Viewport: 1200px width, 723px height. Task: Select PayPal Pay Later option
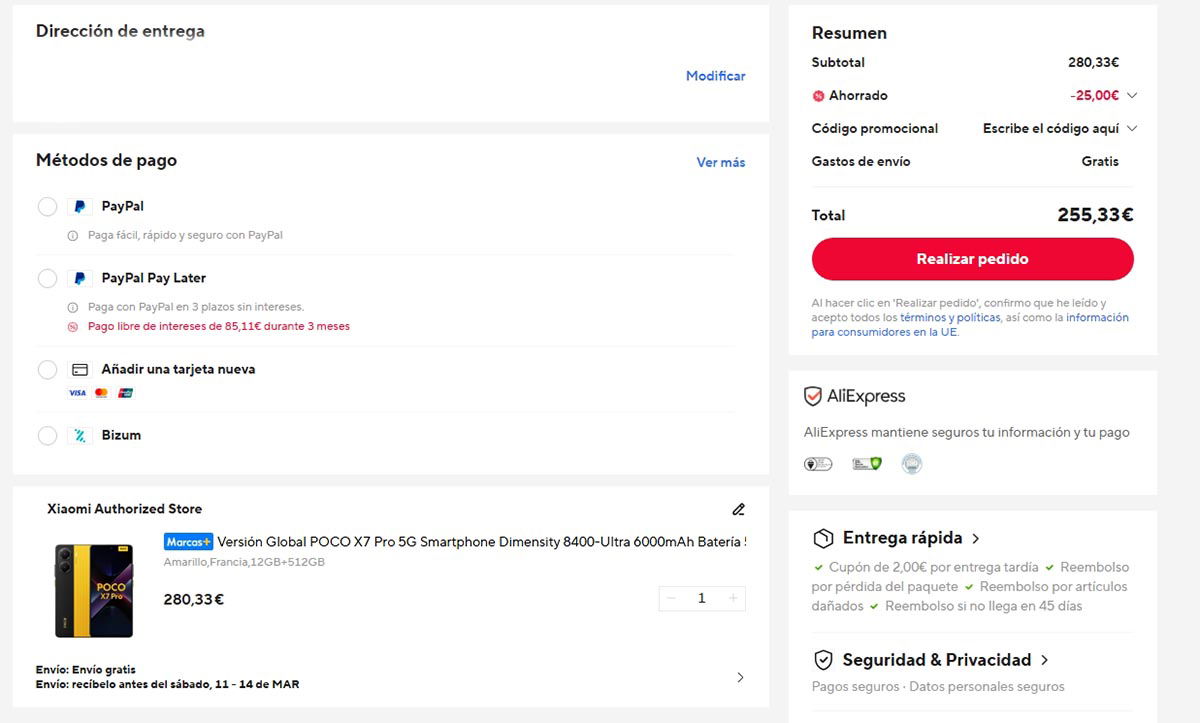[47, 278]
